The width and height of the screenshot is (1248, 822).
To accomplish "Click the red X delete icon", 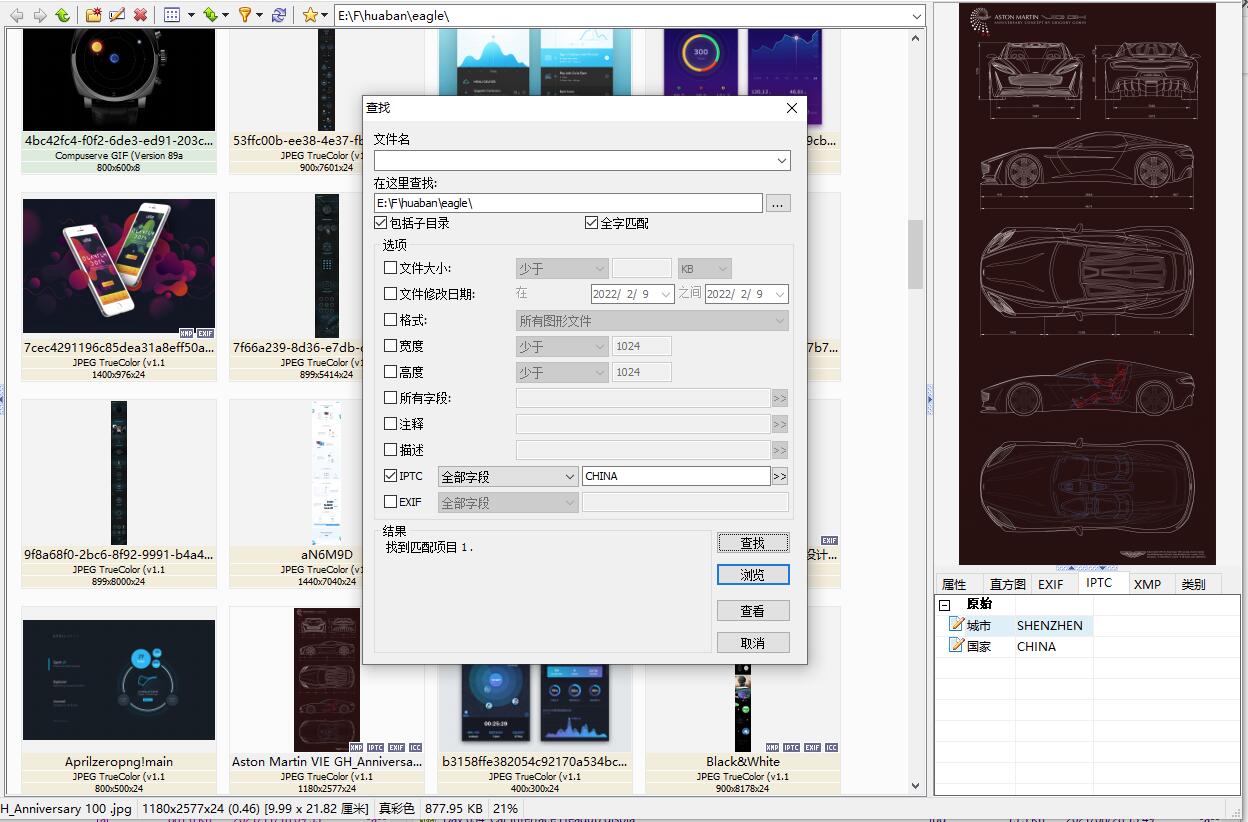I will click(x=141, y=15).
